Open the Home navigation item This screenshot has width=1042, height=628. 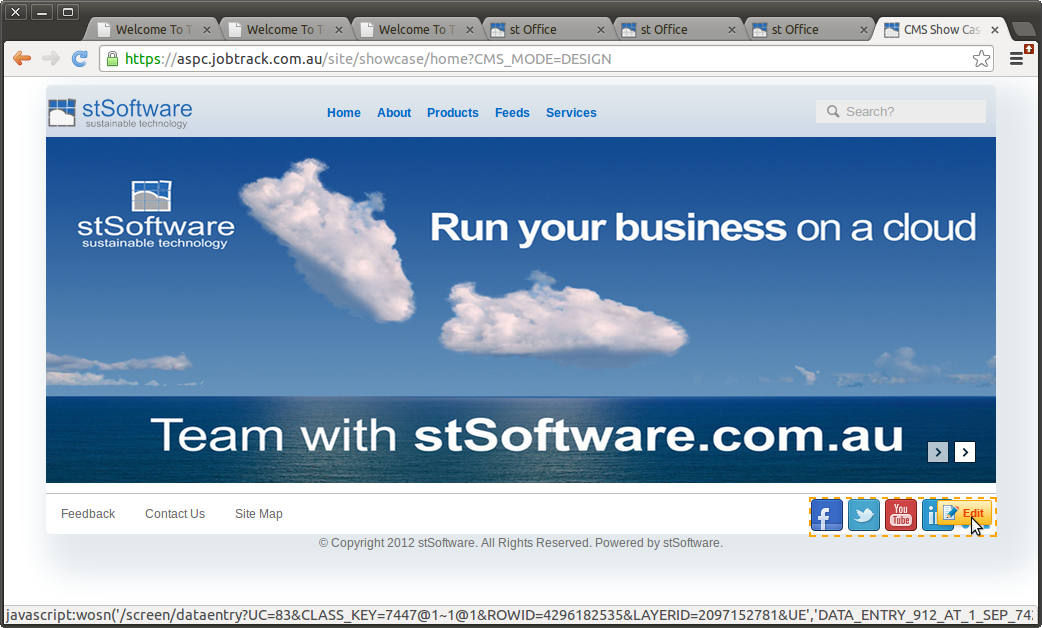[343, 113]
